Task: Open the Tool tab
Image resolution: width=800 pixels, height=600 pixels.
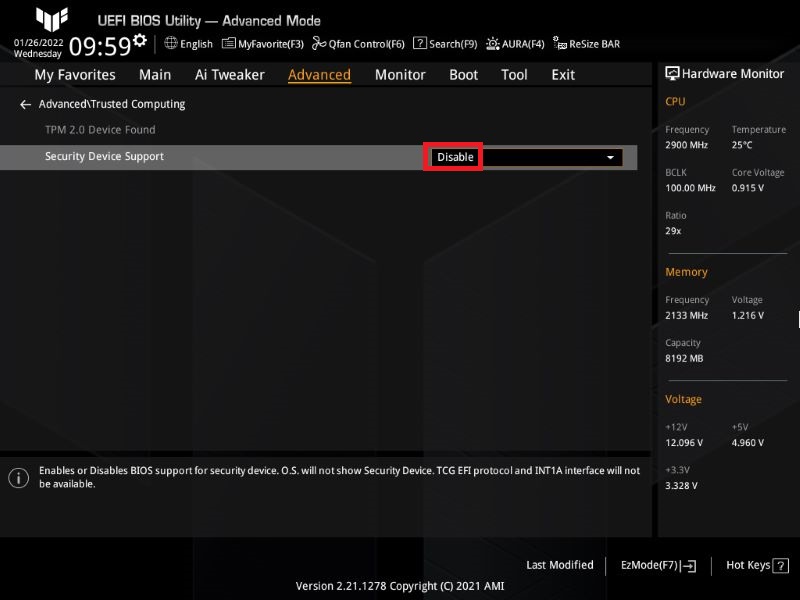Action: tap(514, 75)
